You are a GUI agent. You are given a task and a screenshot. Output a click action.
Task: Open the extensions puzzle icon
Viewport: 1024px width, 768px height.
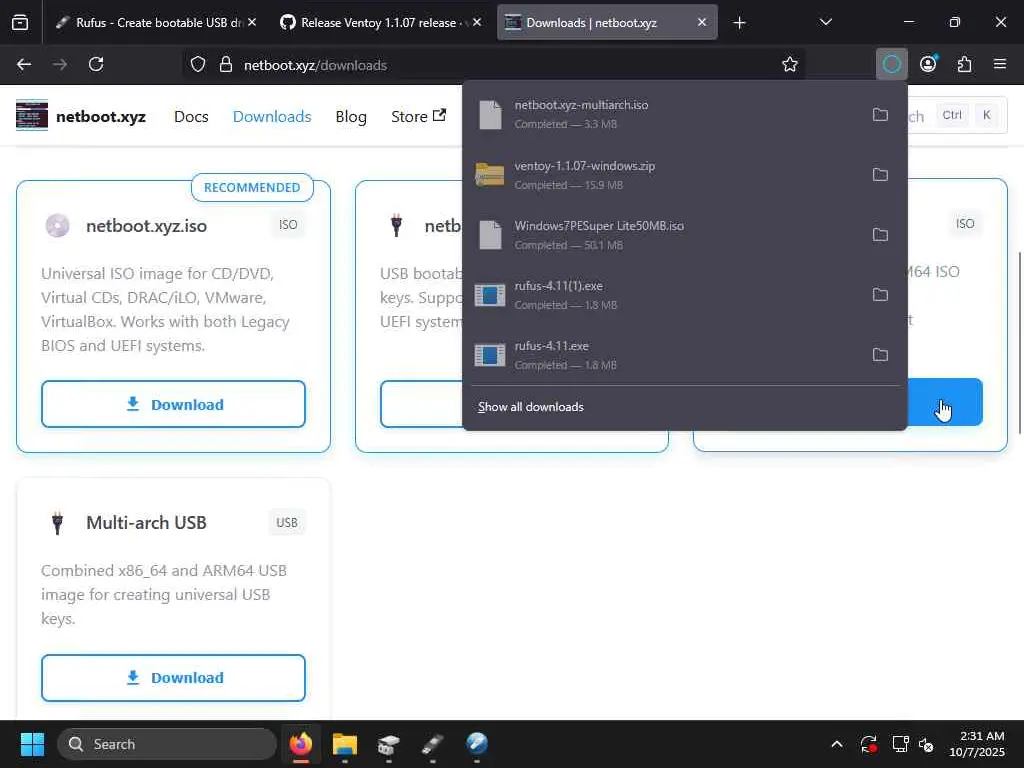pos(964,64)
